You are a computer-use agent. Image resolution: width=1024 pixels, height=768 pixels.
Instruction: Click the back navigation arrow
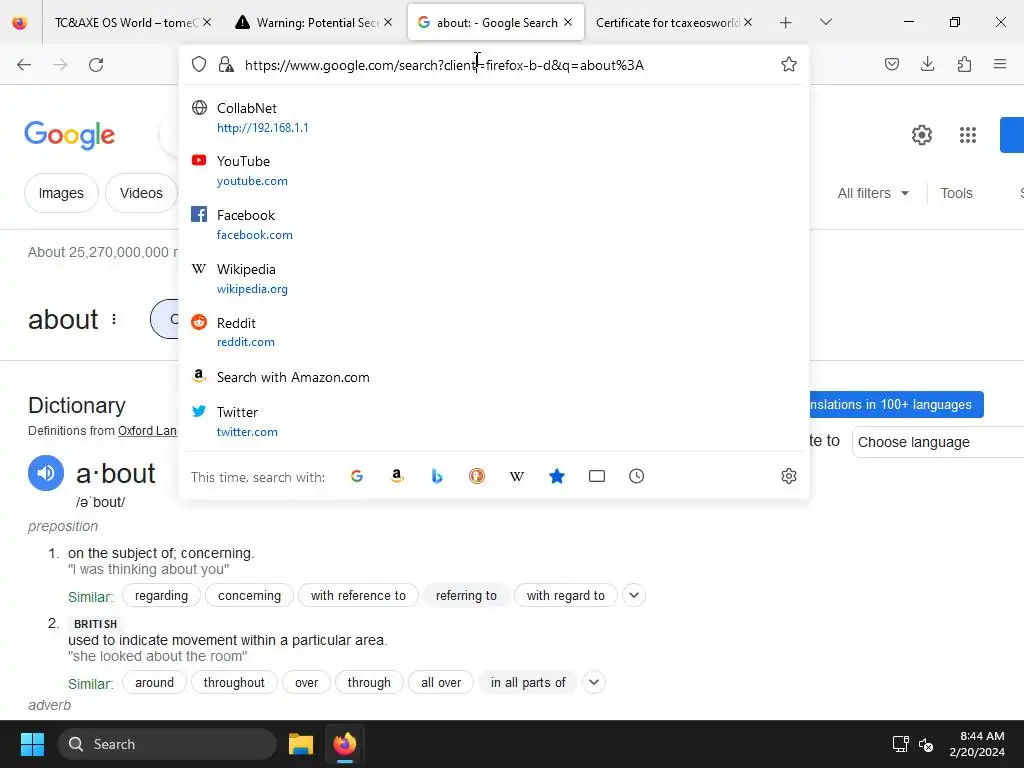[24, 65]
